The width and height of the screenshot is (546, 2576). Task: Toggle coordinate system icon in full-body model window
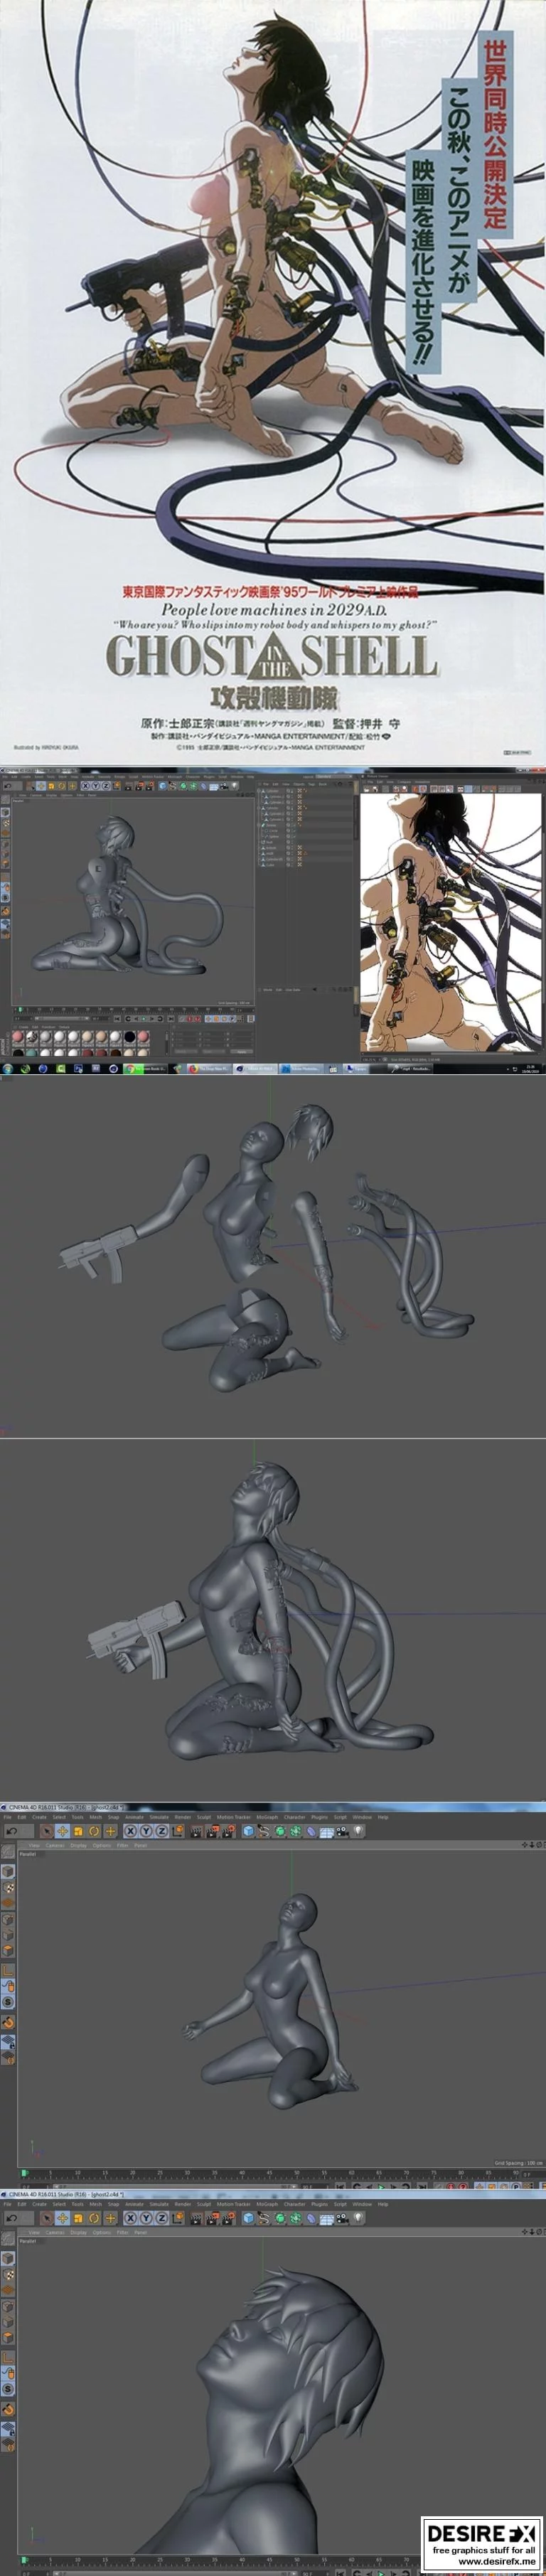click(178, 1831)
